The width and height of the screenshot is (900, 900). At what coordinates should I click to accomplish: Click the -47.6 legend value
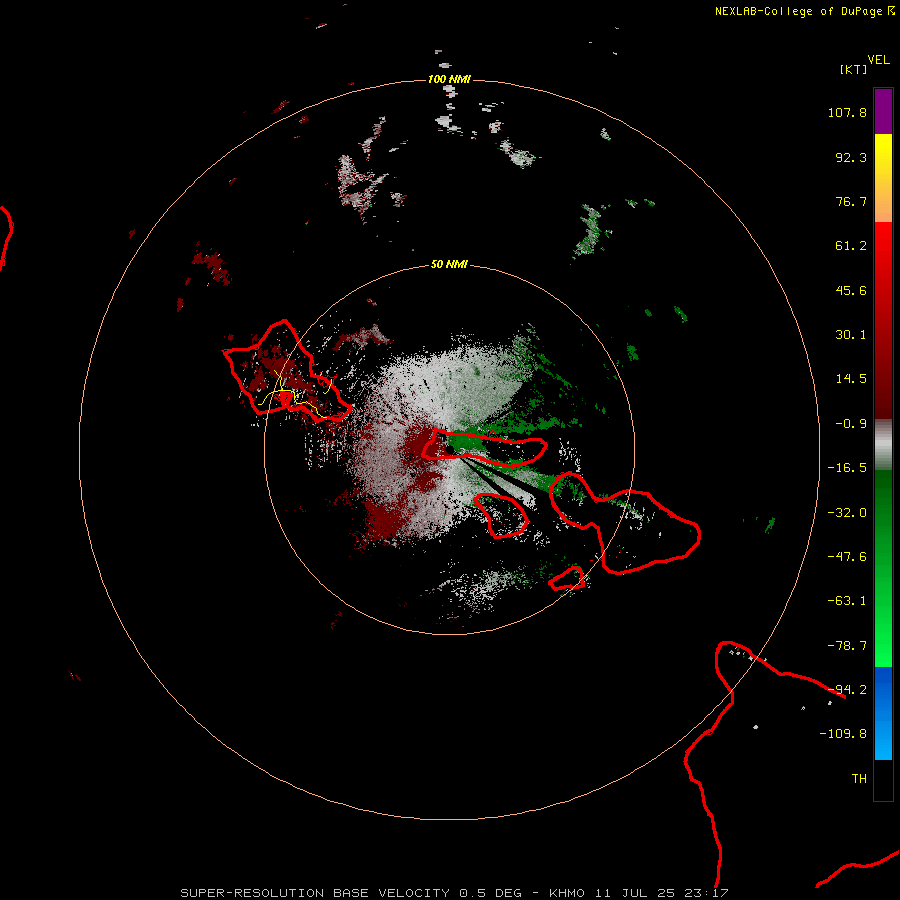pyautogui.click(x=847, y=557)
